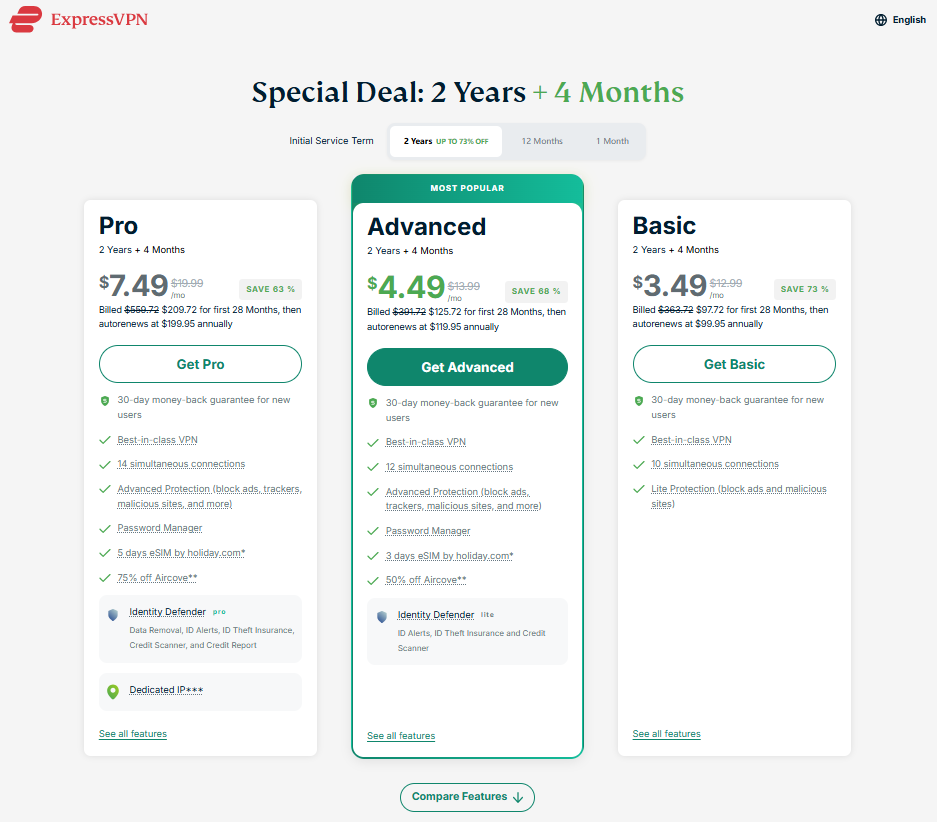Select the 2 Years service term
Viewport: 937px width, 822px height.
tap(445, 141)
